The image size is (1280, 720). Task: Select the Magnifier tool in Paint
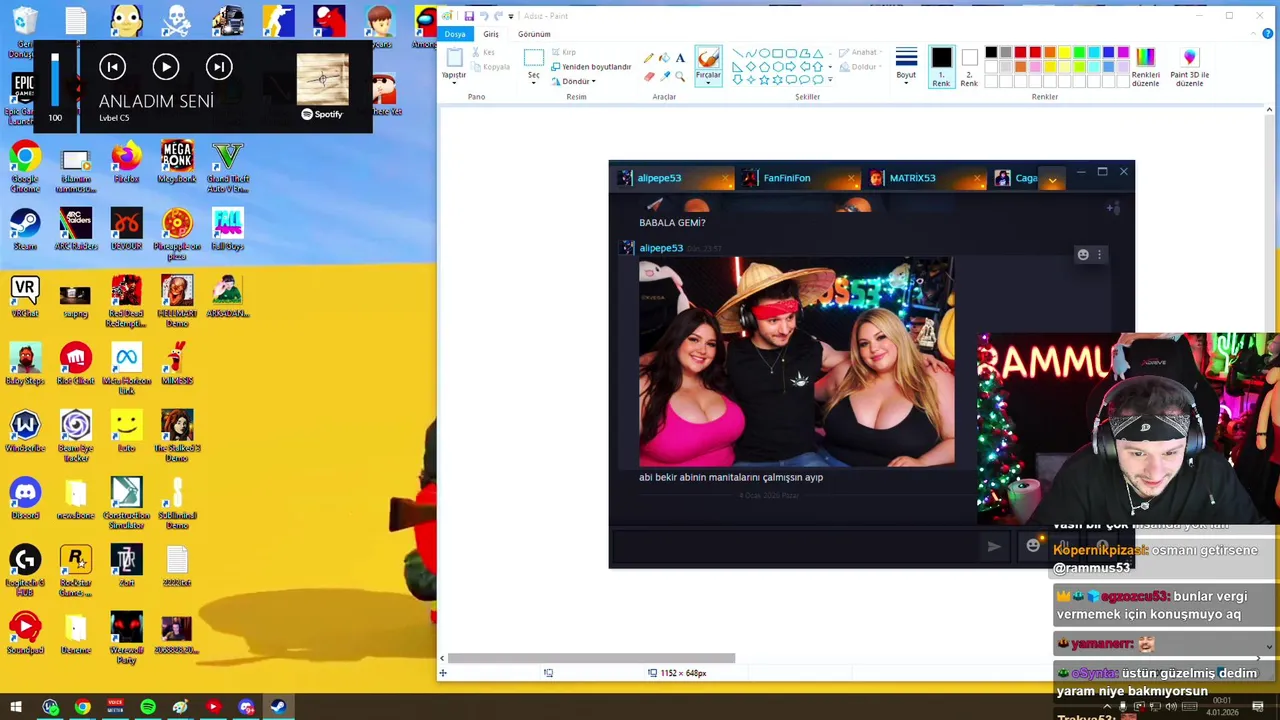[680, 76]
